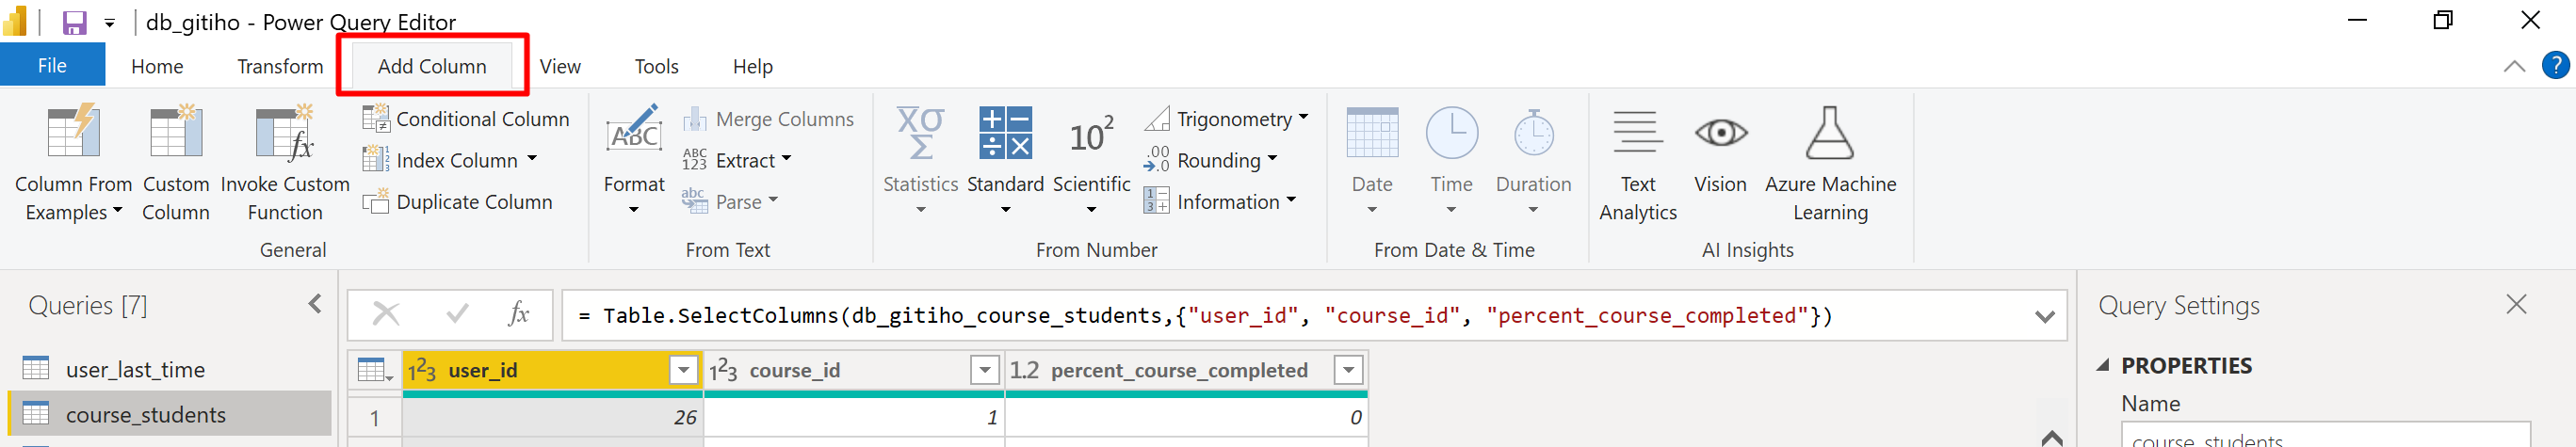Select the Add Column tab
2576x447 pixels.
coord(432,66)
